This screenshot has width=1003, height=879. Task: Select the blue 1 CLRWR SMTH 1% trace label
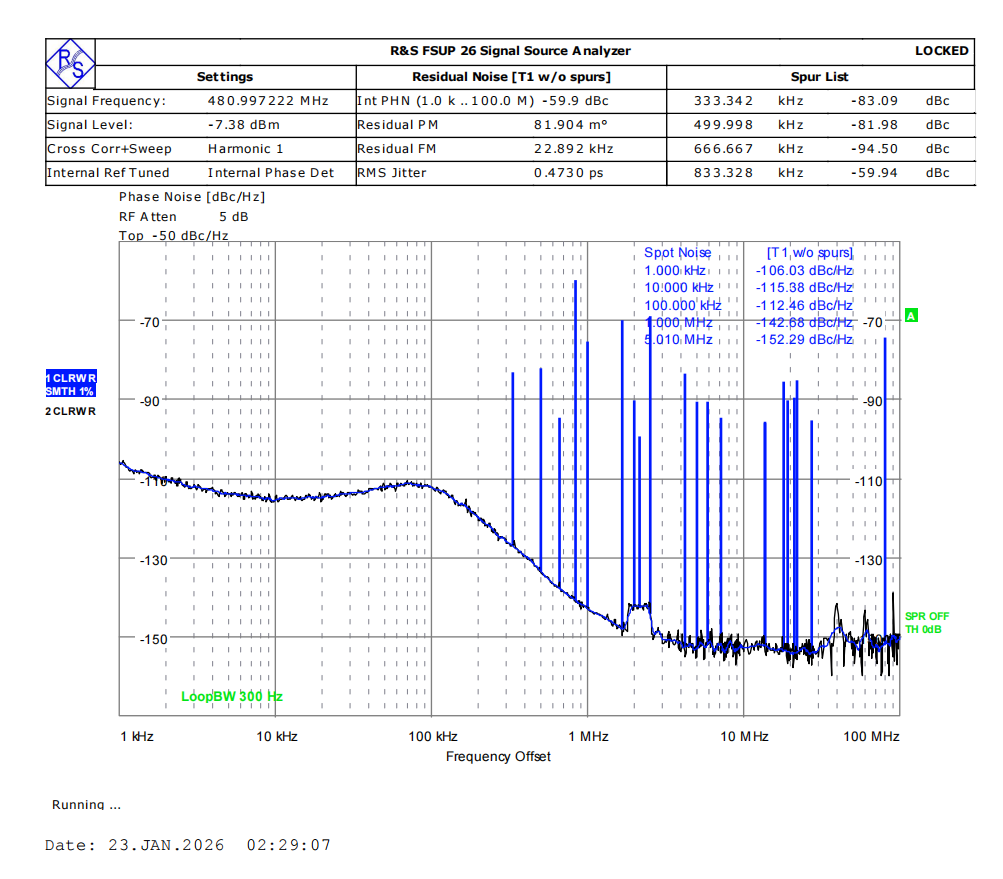coord(70,384)
